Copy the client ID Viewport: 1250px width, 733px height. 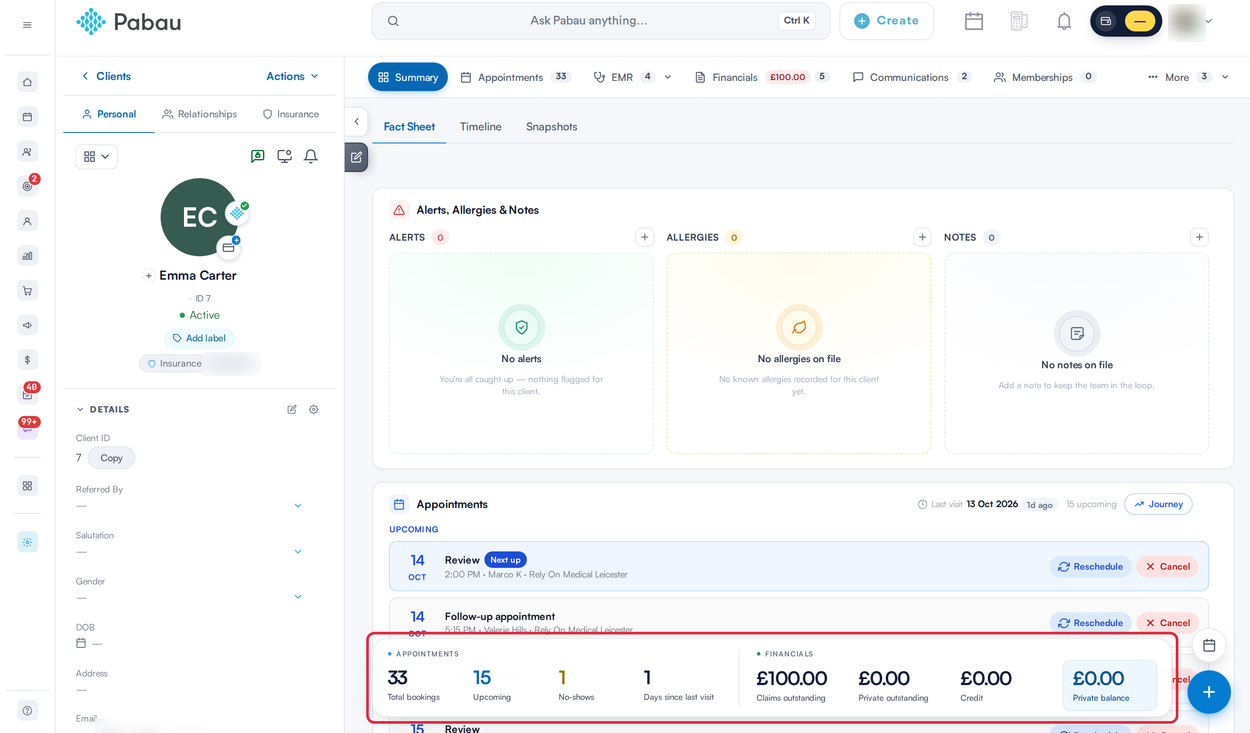tap(111, 458)
